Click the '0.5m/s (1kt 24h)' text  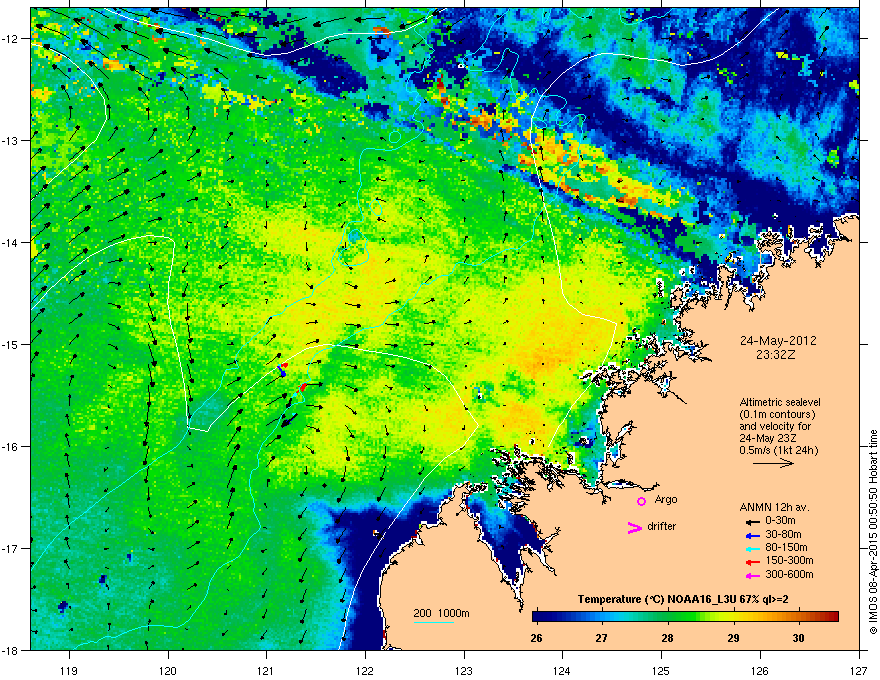coord(779,450)
